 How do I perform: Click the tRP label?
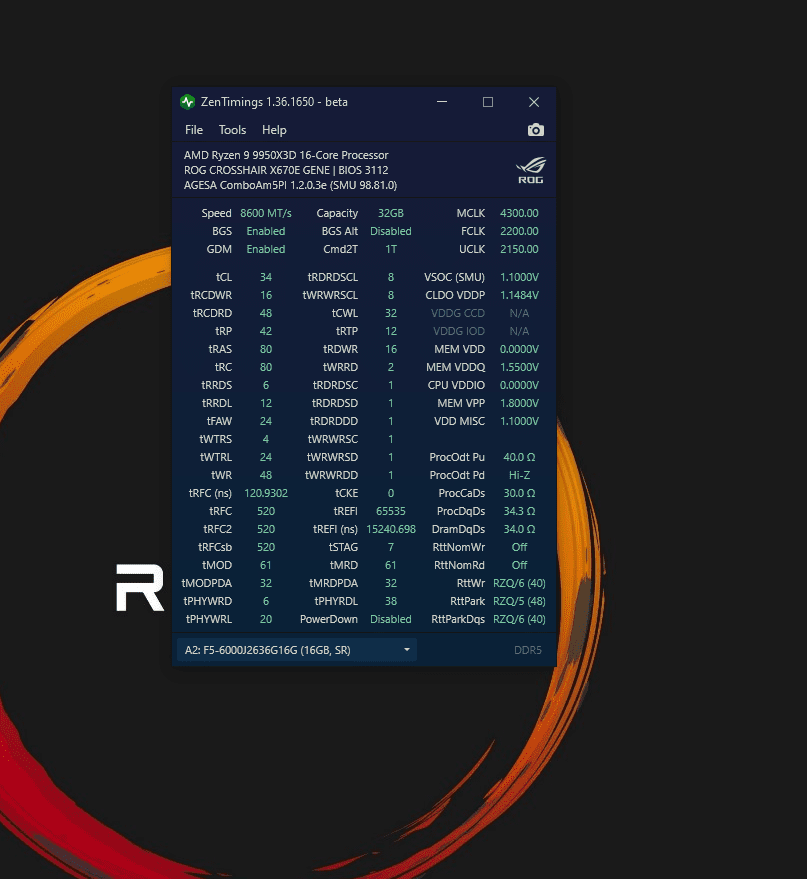tap(224, 331)
